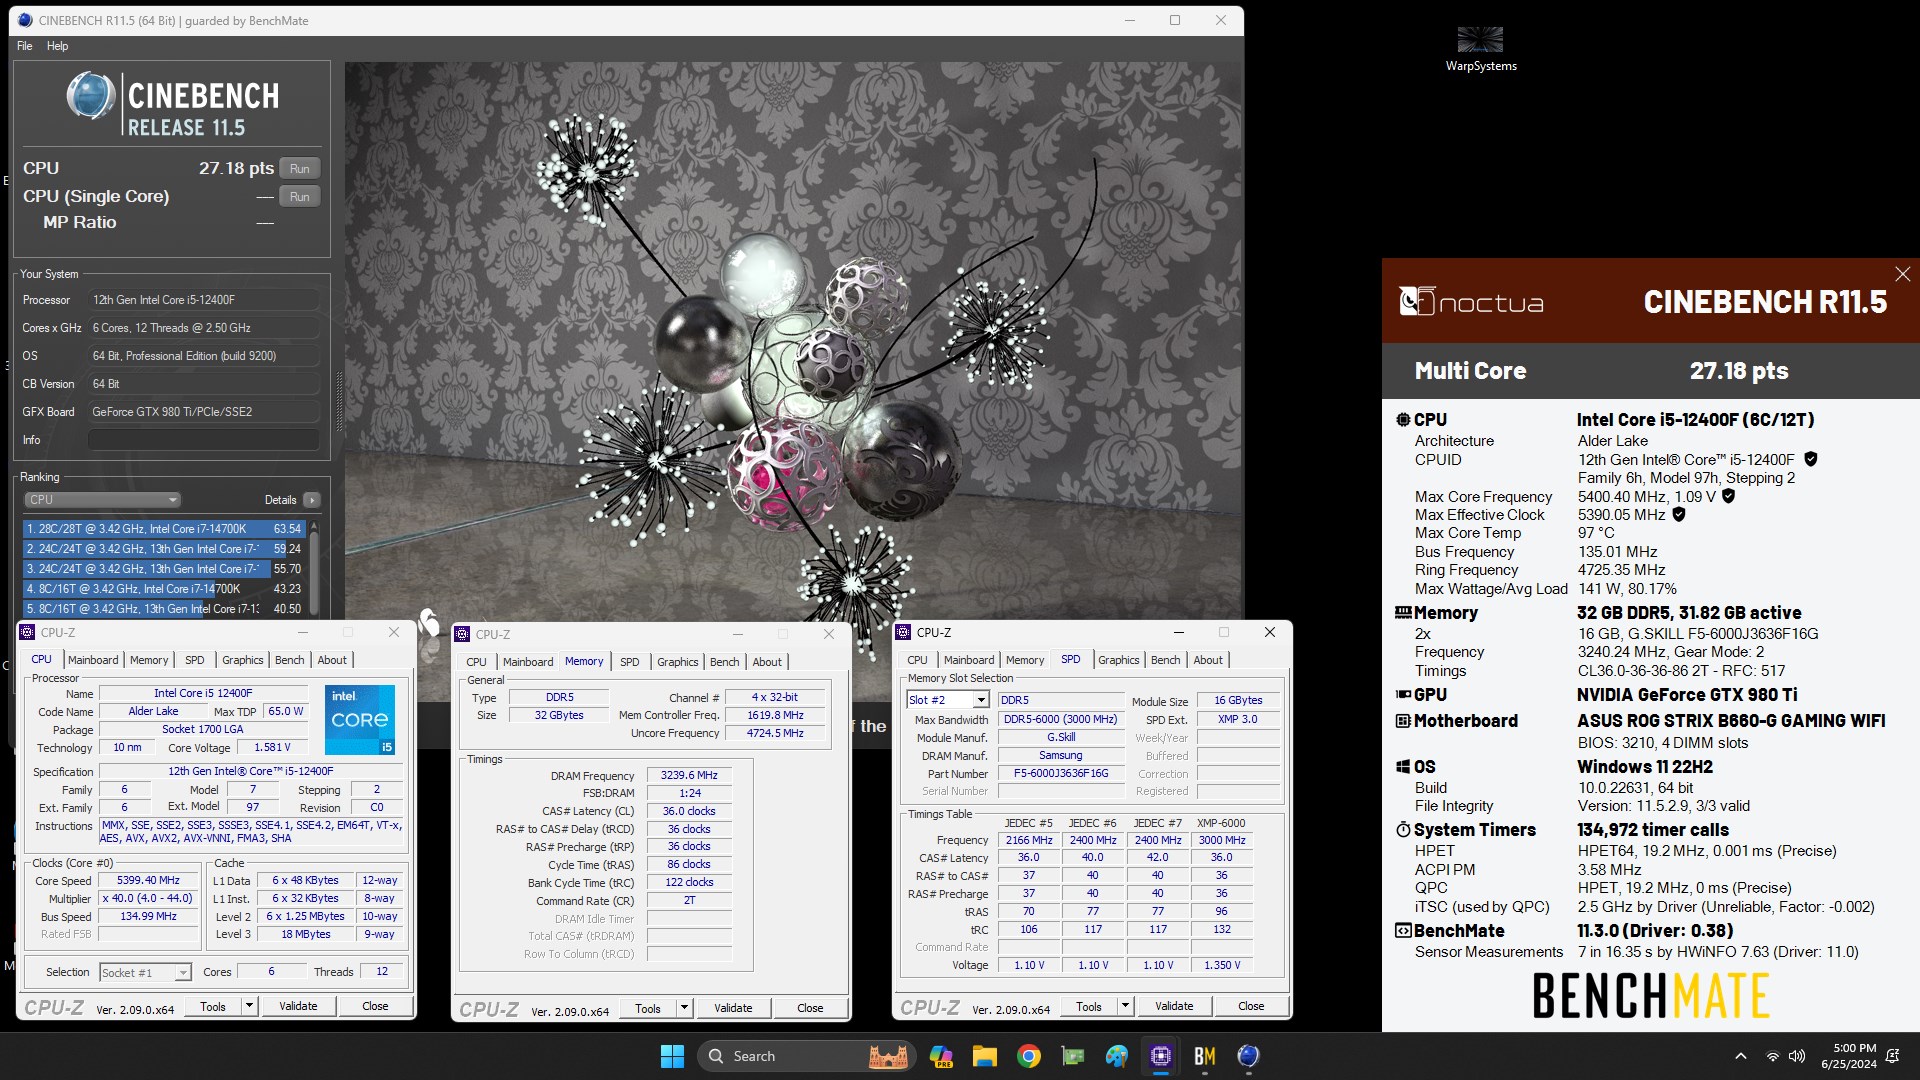Click the DRAM Frequency value 3239.6 MHz

coord(689,776)
